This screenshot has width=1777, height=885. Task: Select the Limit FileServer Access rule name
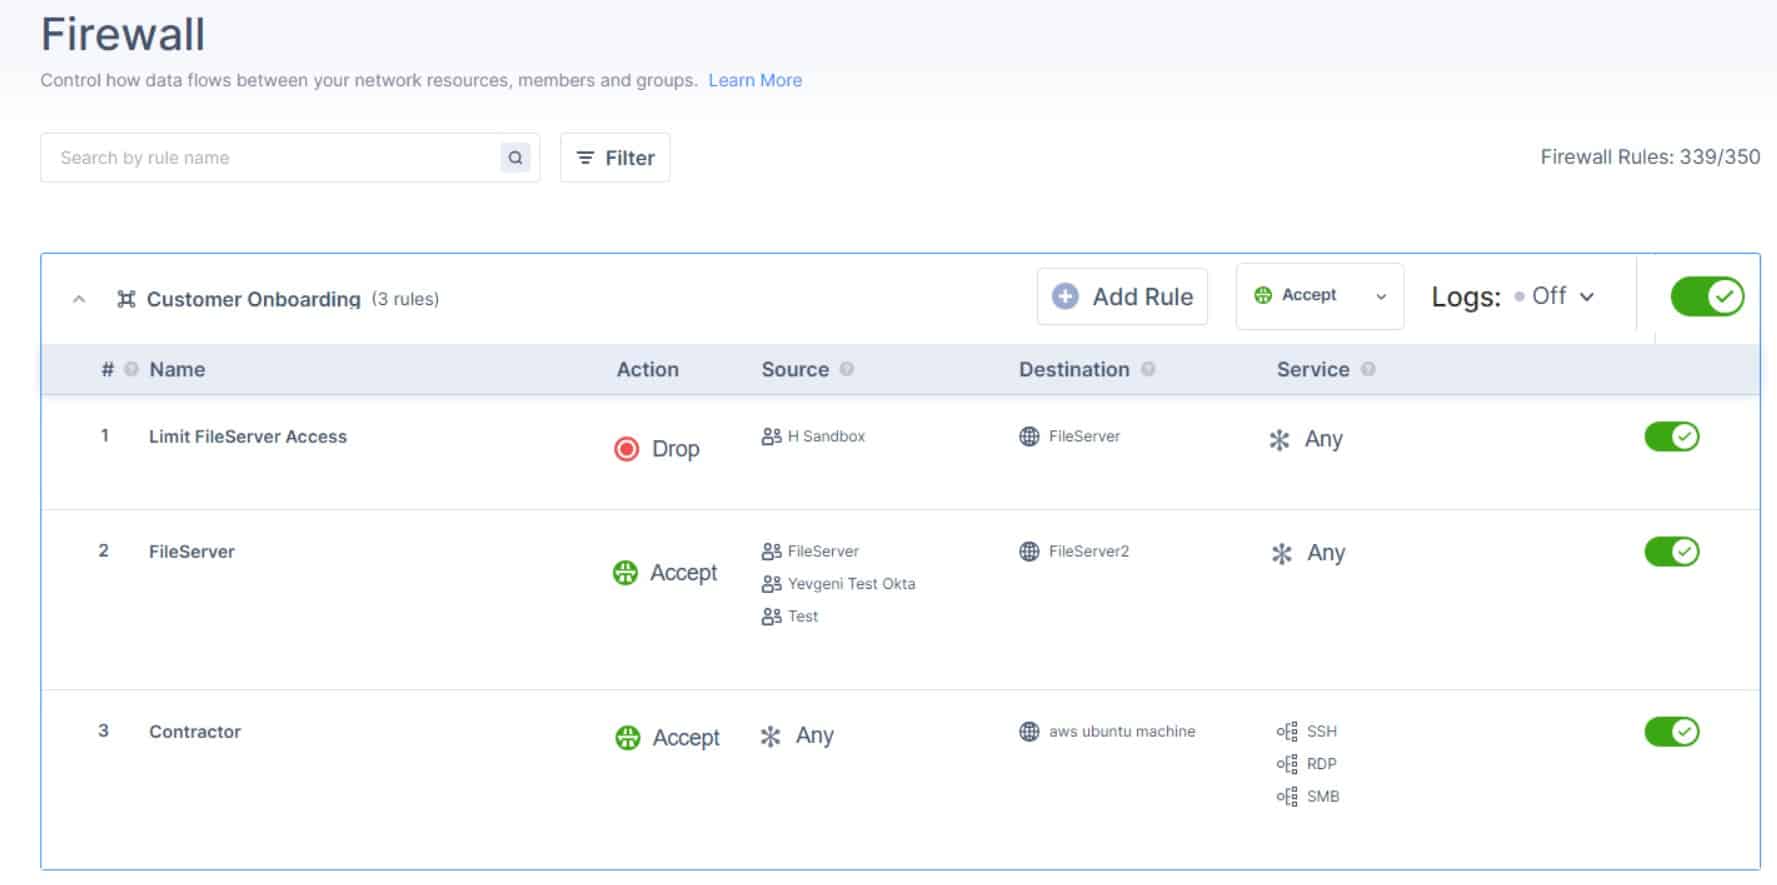[248, 436]
